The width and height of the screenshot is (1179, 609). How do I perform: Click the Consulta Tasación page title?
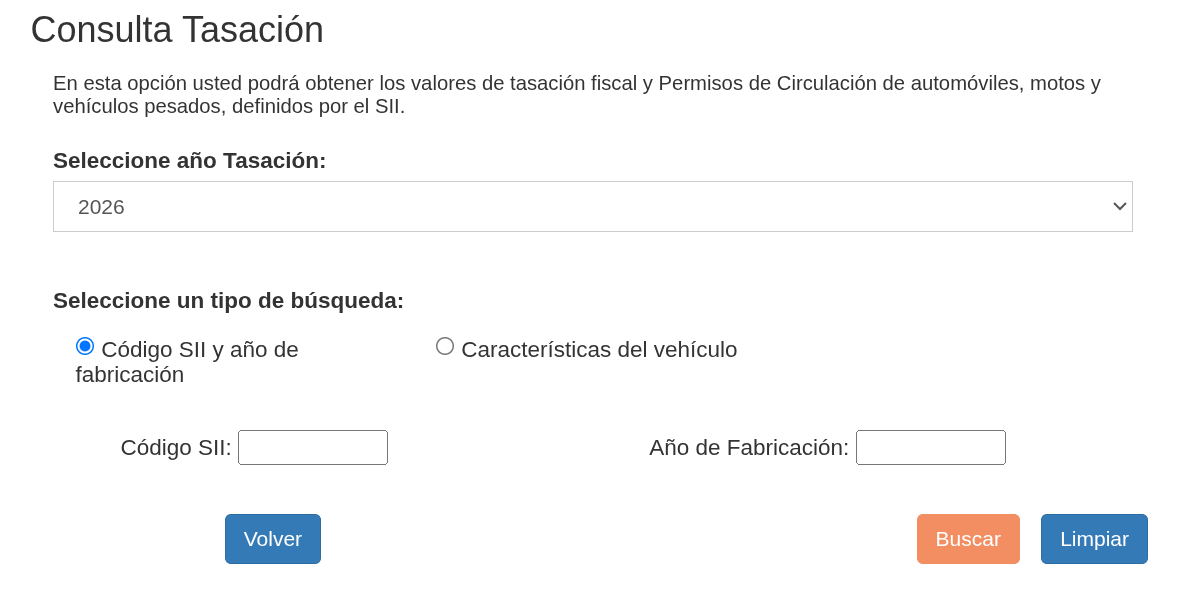pyautogui.click(x=177, y=29)
